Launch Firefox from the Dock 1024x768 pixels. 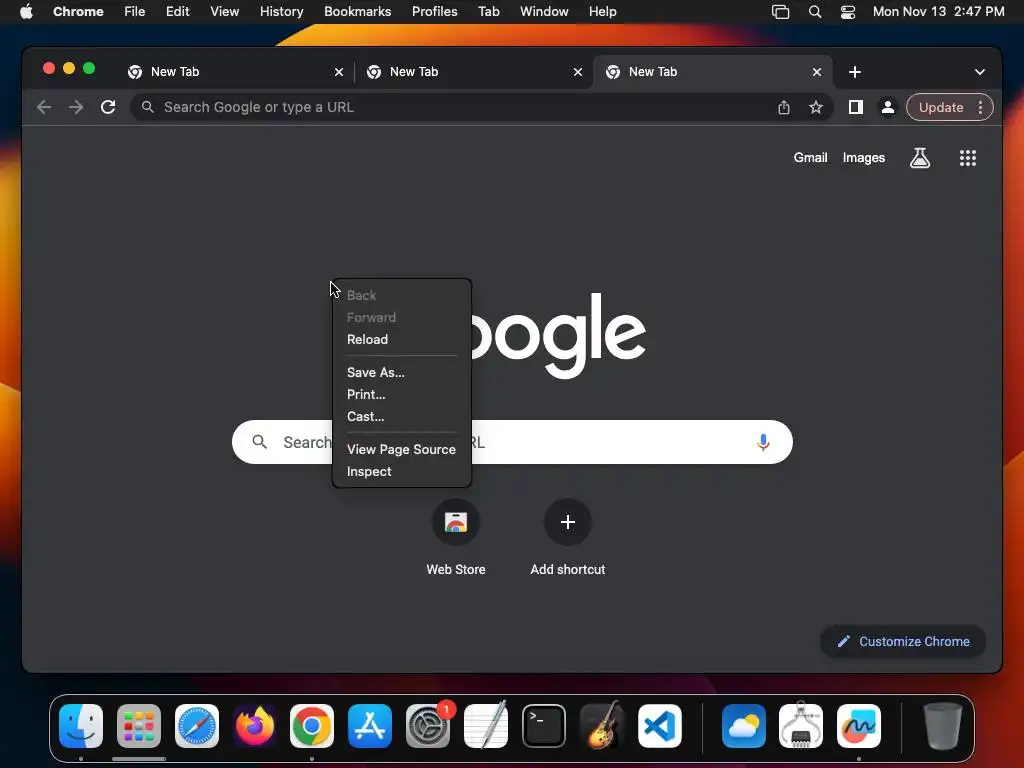point(254,726)
